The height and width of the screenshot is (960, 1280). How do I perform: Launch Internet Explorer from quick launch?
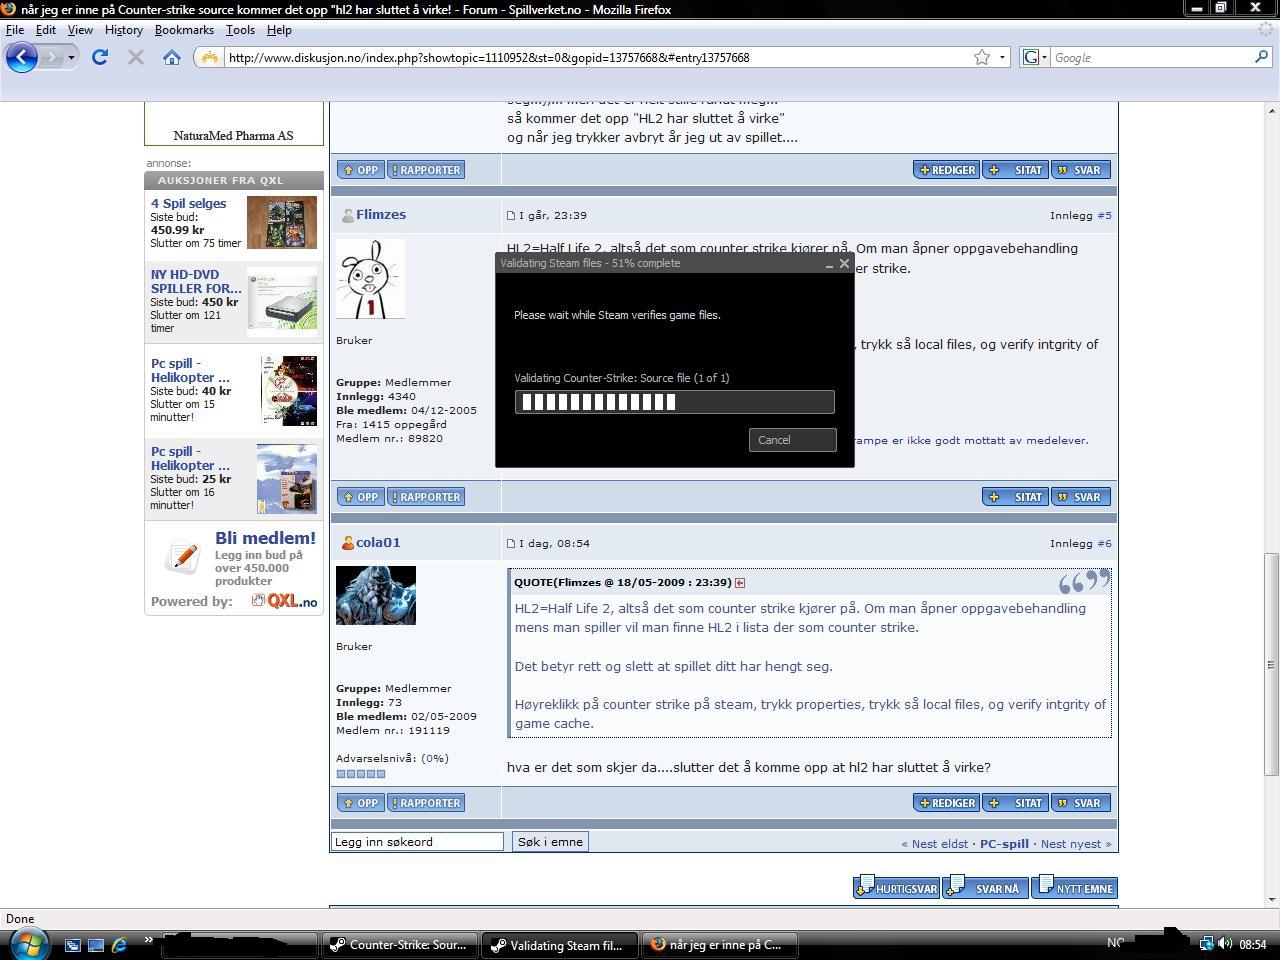point(119,944)
